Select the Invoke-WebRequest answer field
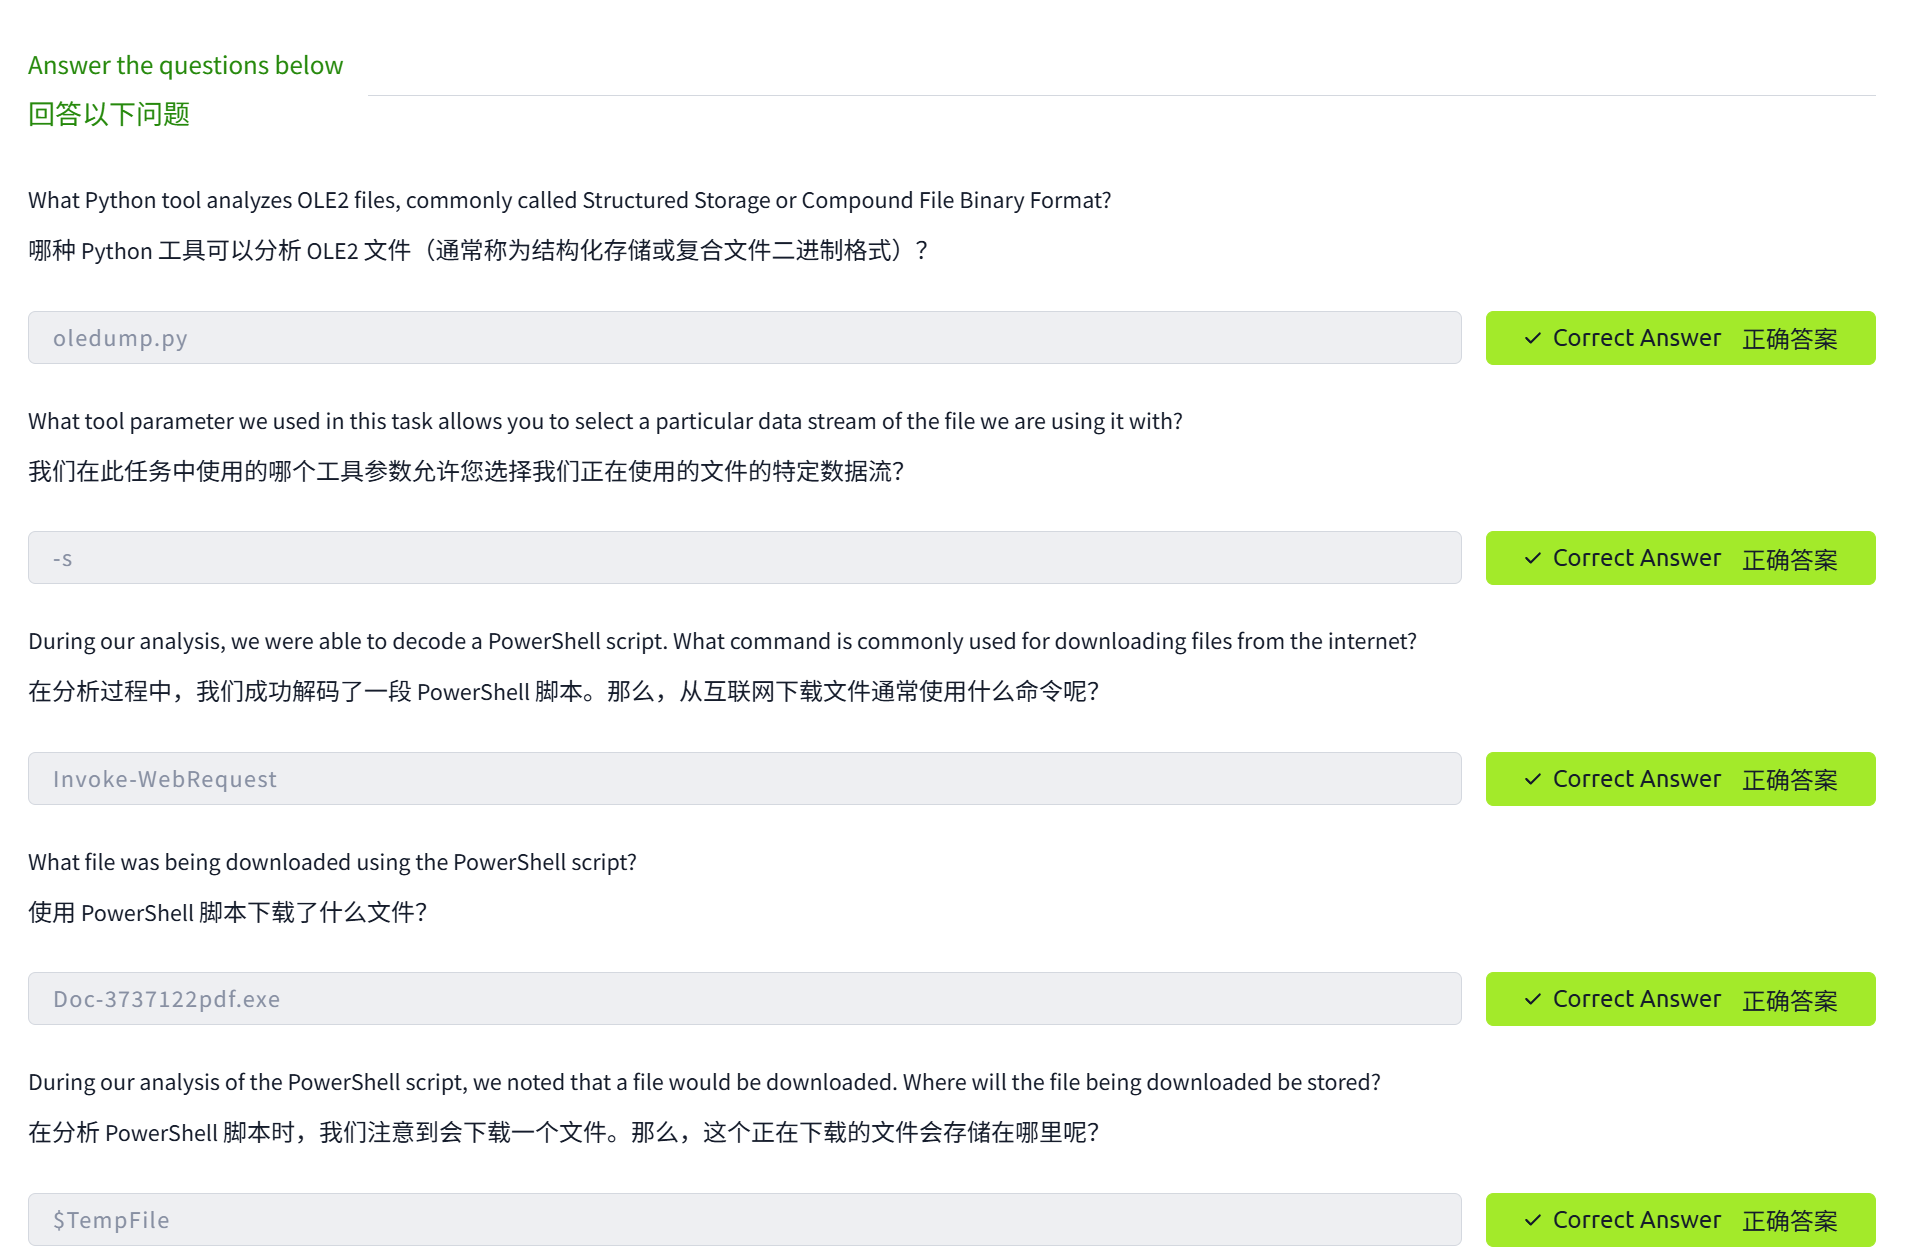The image size is (1906, 1258). 744,779
